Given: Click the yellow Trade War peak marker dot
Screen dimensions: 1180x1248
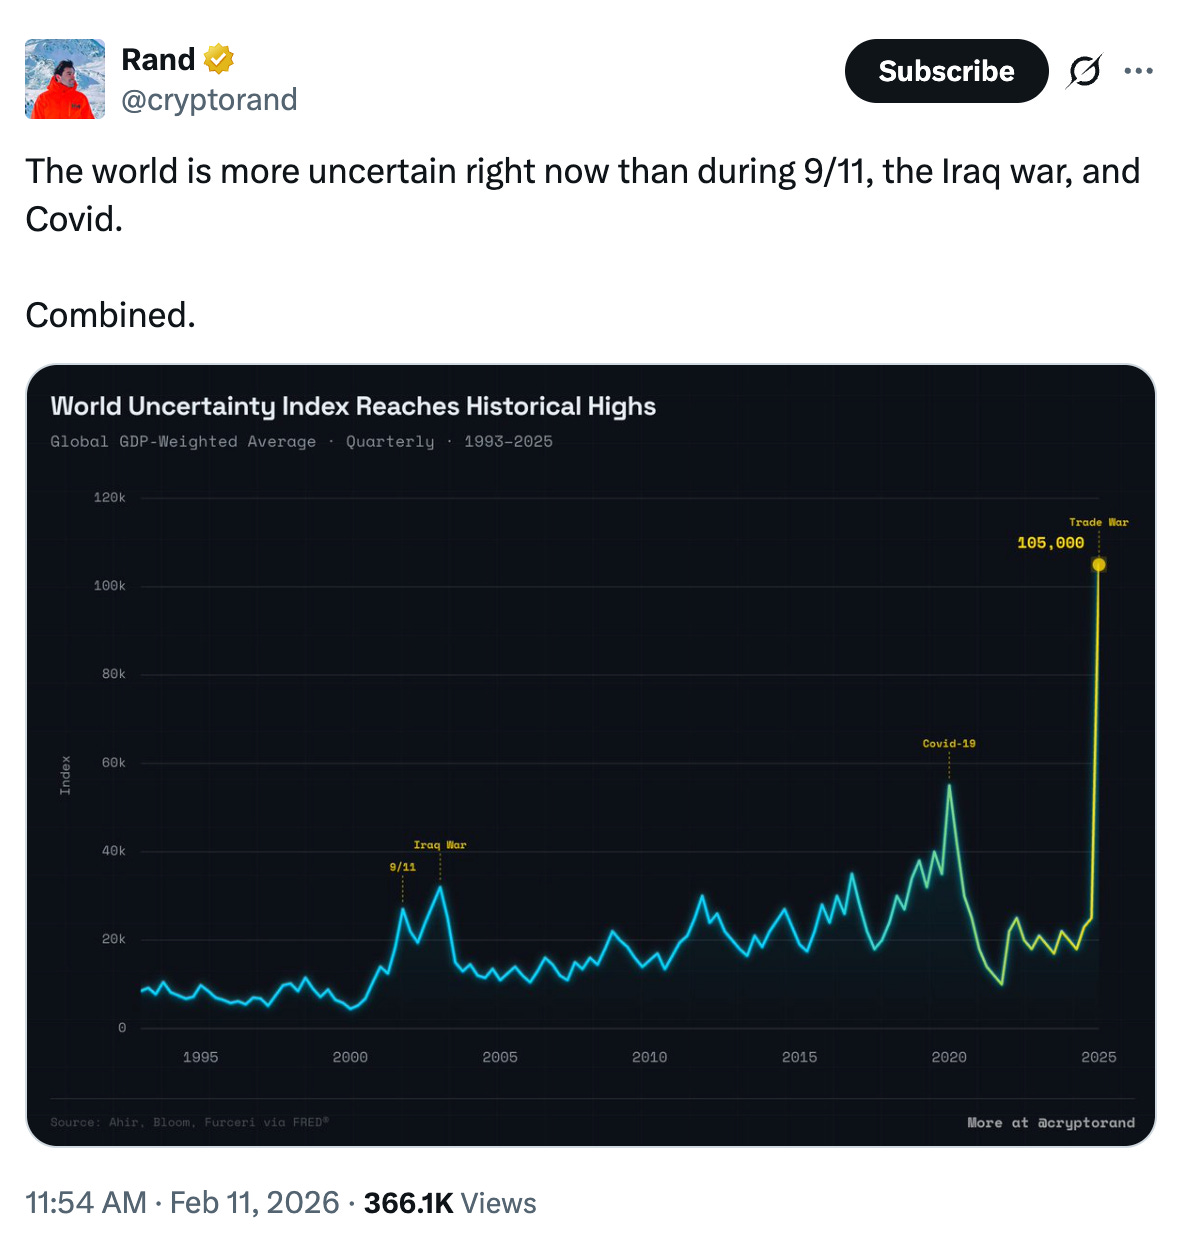Looking at the screenshot, I should click(x=1099, y=565).
